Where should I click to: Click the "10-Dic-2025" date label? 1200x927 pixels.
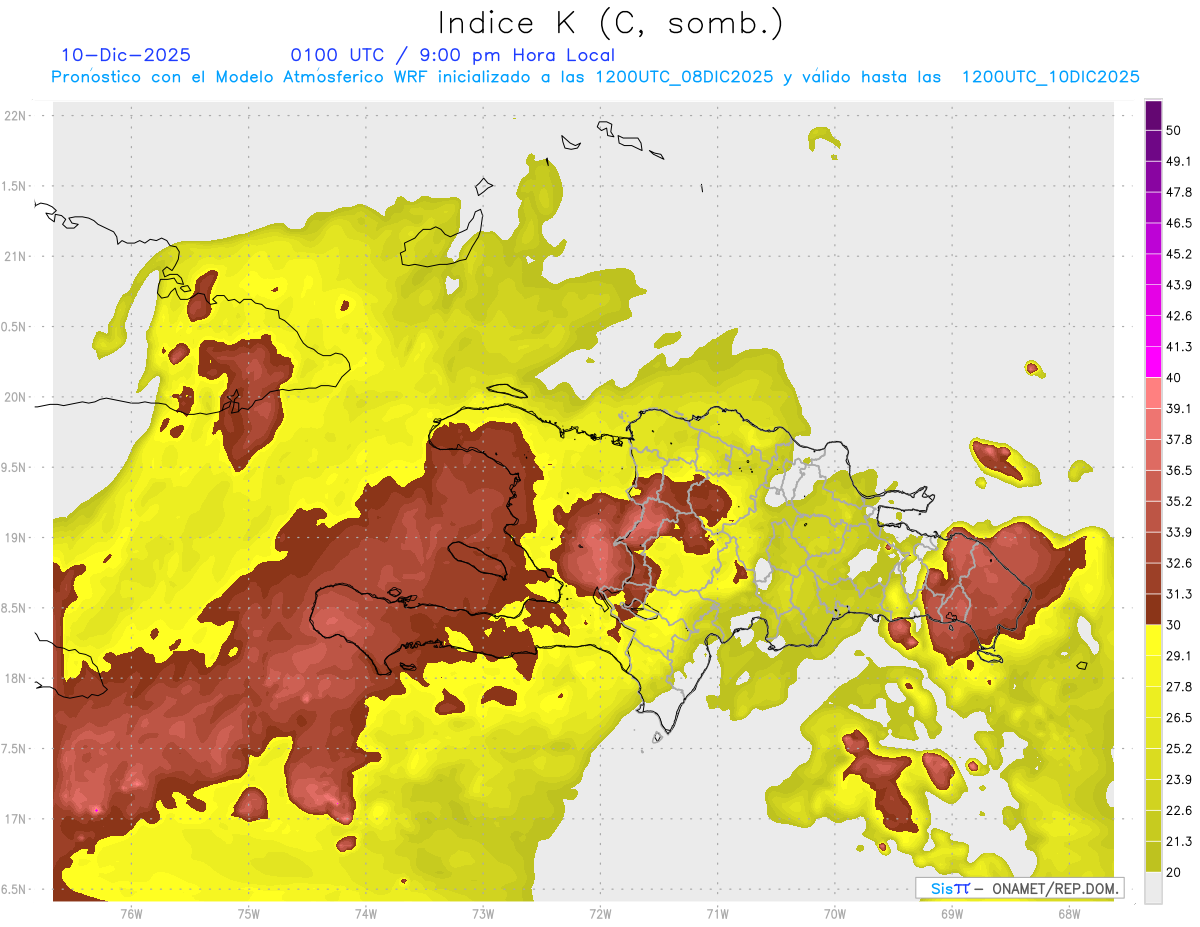click(126, 55)
